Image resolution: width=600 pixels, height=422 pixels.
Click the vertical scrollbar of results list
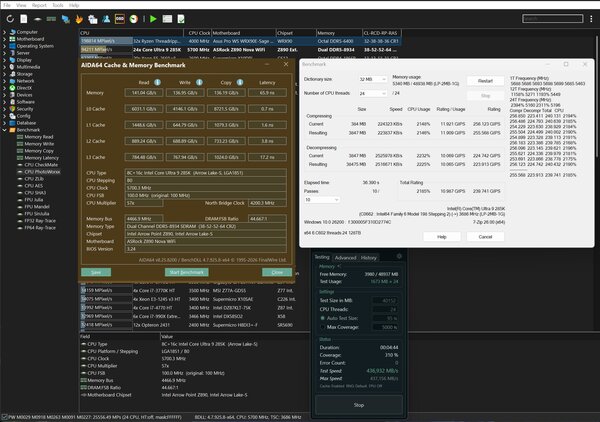click(x=597, y=96)
